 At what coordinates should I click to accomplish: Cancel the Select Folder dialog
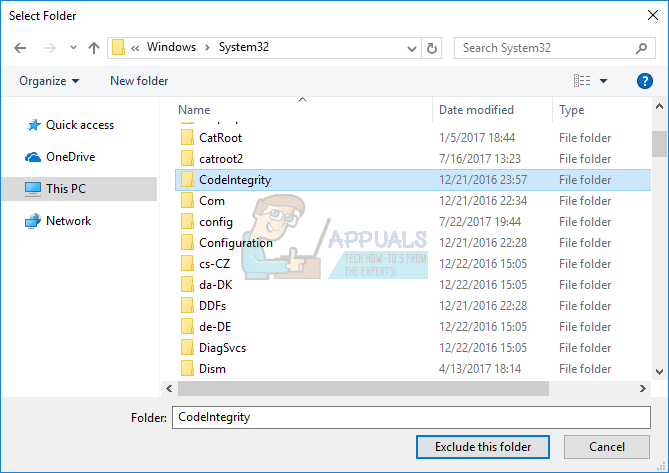tap(607, 447)
